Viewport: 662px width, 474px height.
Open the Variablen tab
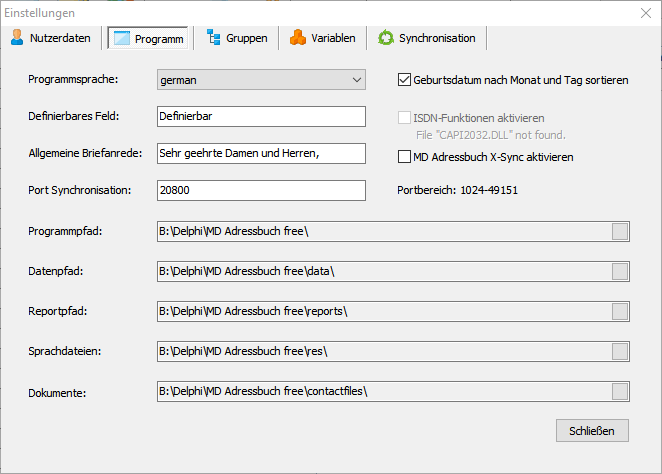point(323,38)
